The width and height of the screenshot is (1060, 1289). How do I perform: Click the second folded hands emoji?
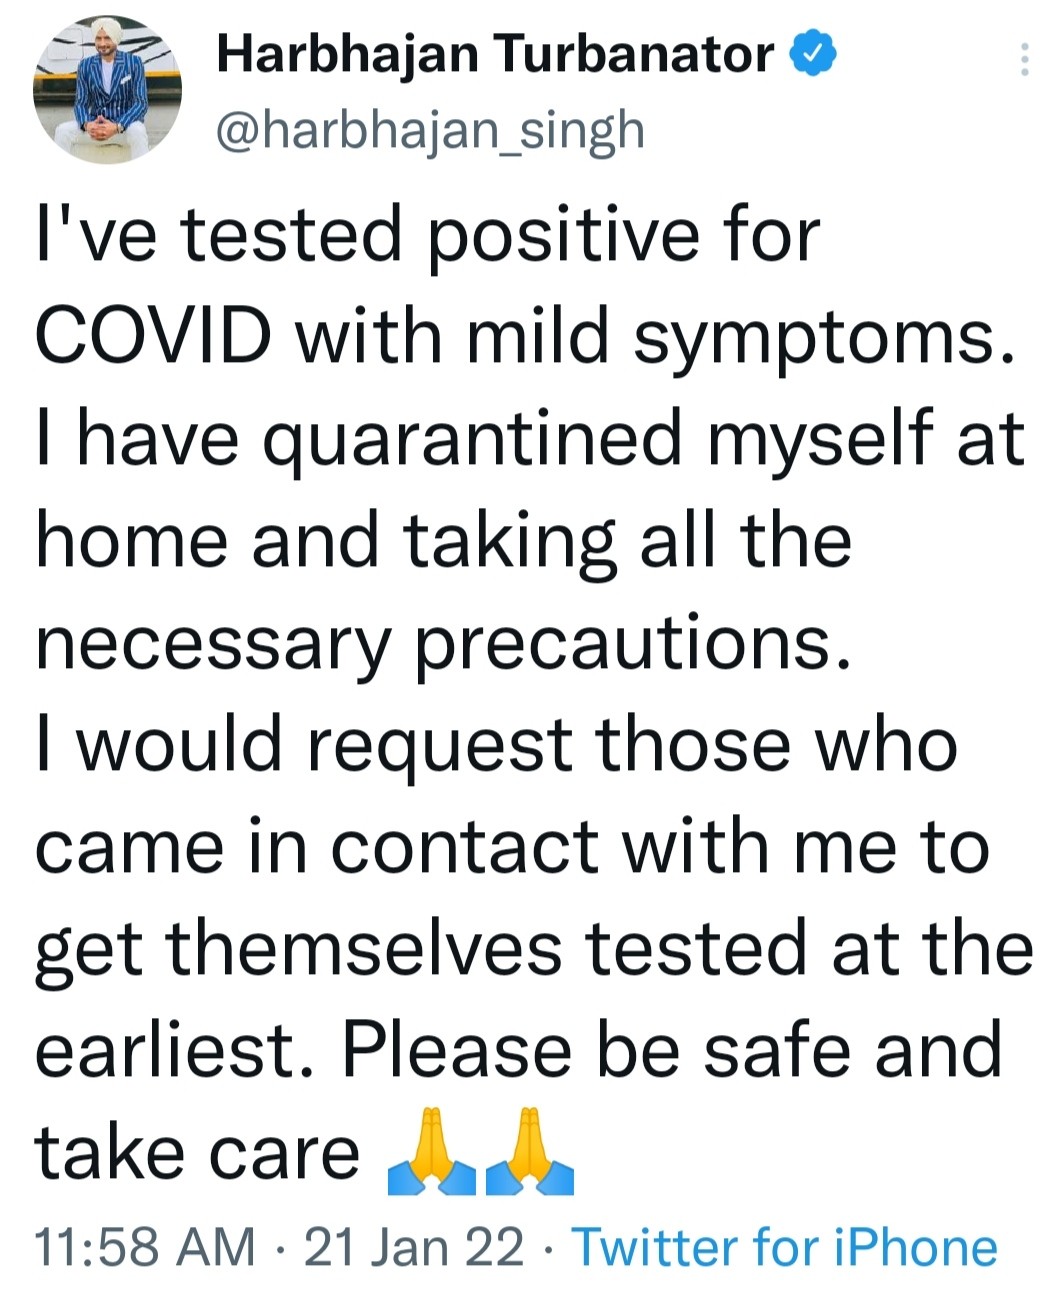click(530, 1153)
